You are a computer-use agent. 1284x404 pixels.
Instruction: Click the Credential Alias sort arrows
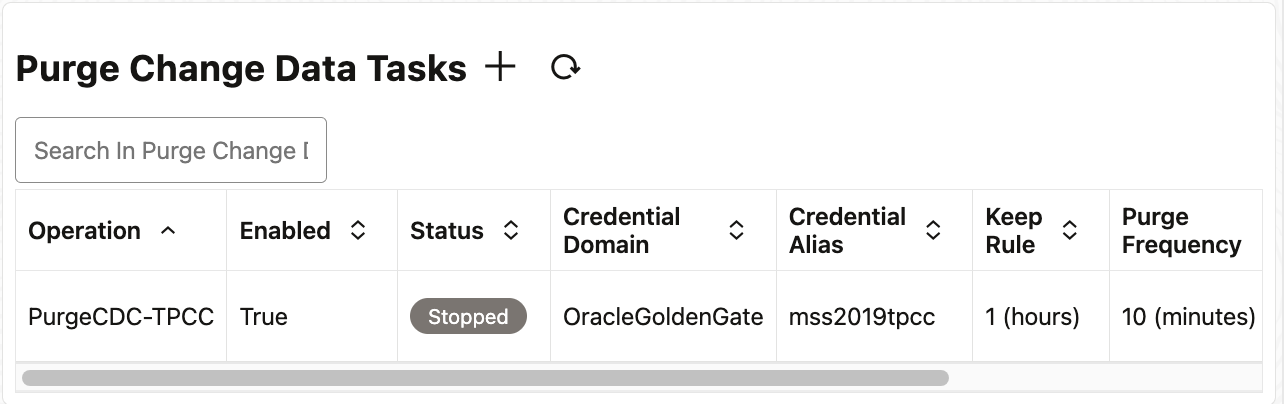click(933, 231)
